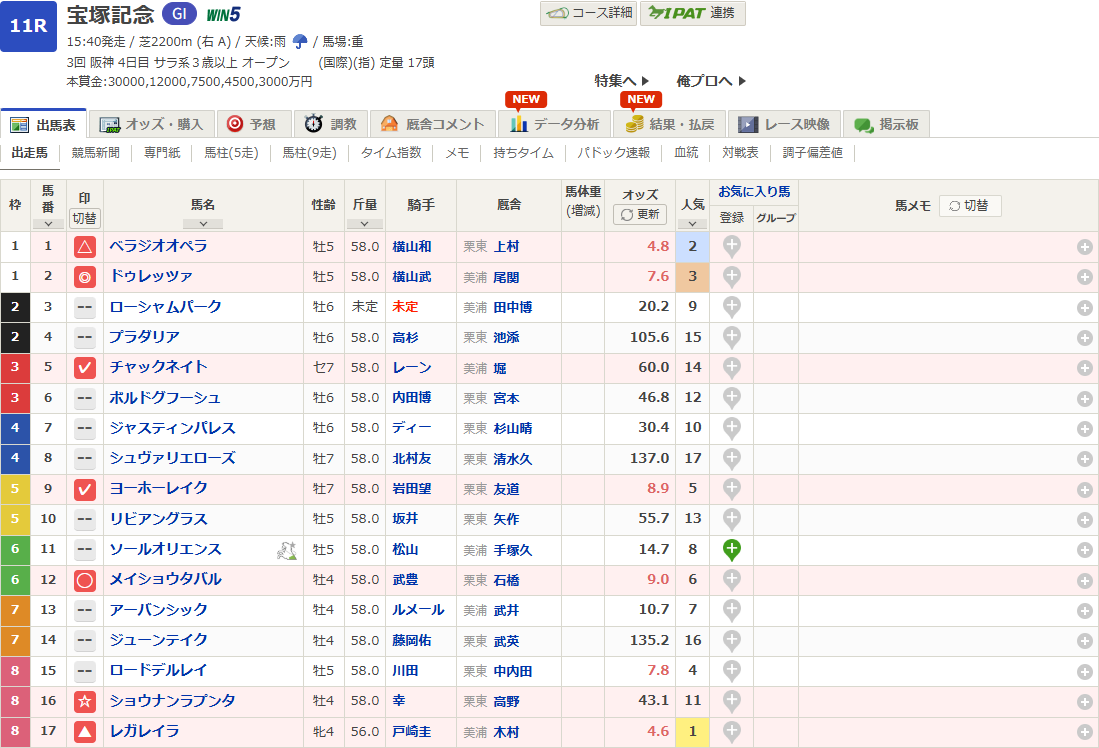Click the star mark icon for ショウナンラプンタ
1099x748 pixels.
click(85, 702)
